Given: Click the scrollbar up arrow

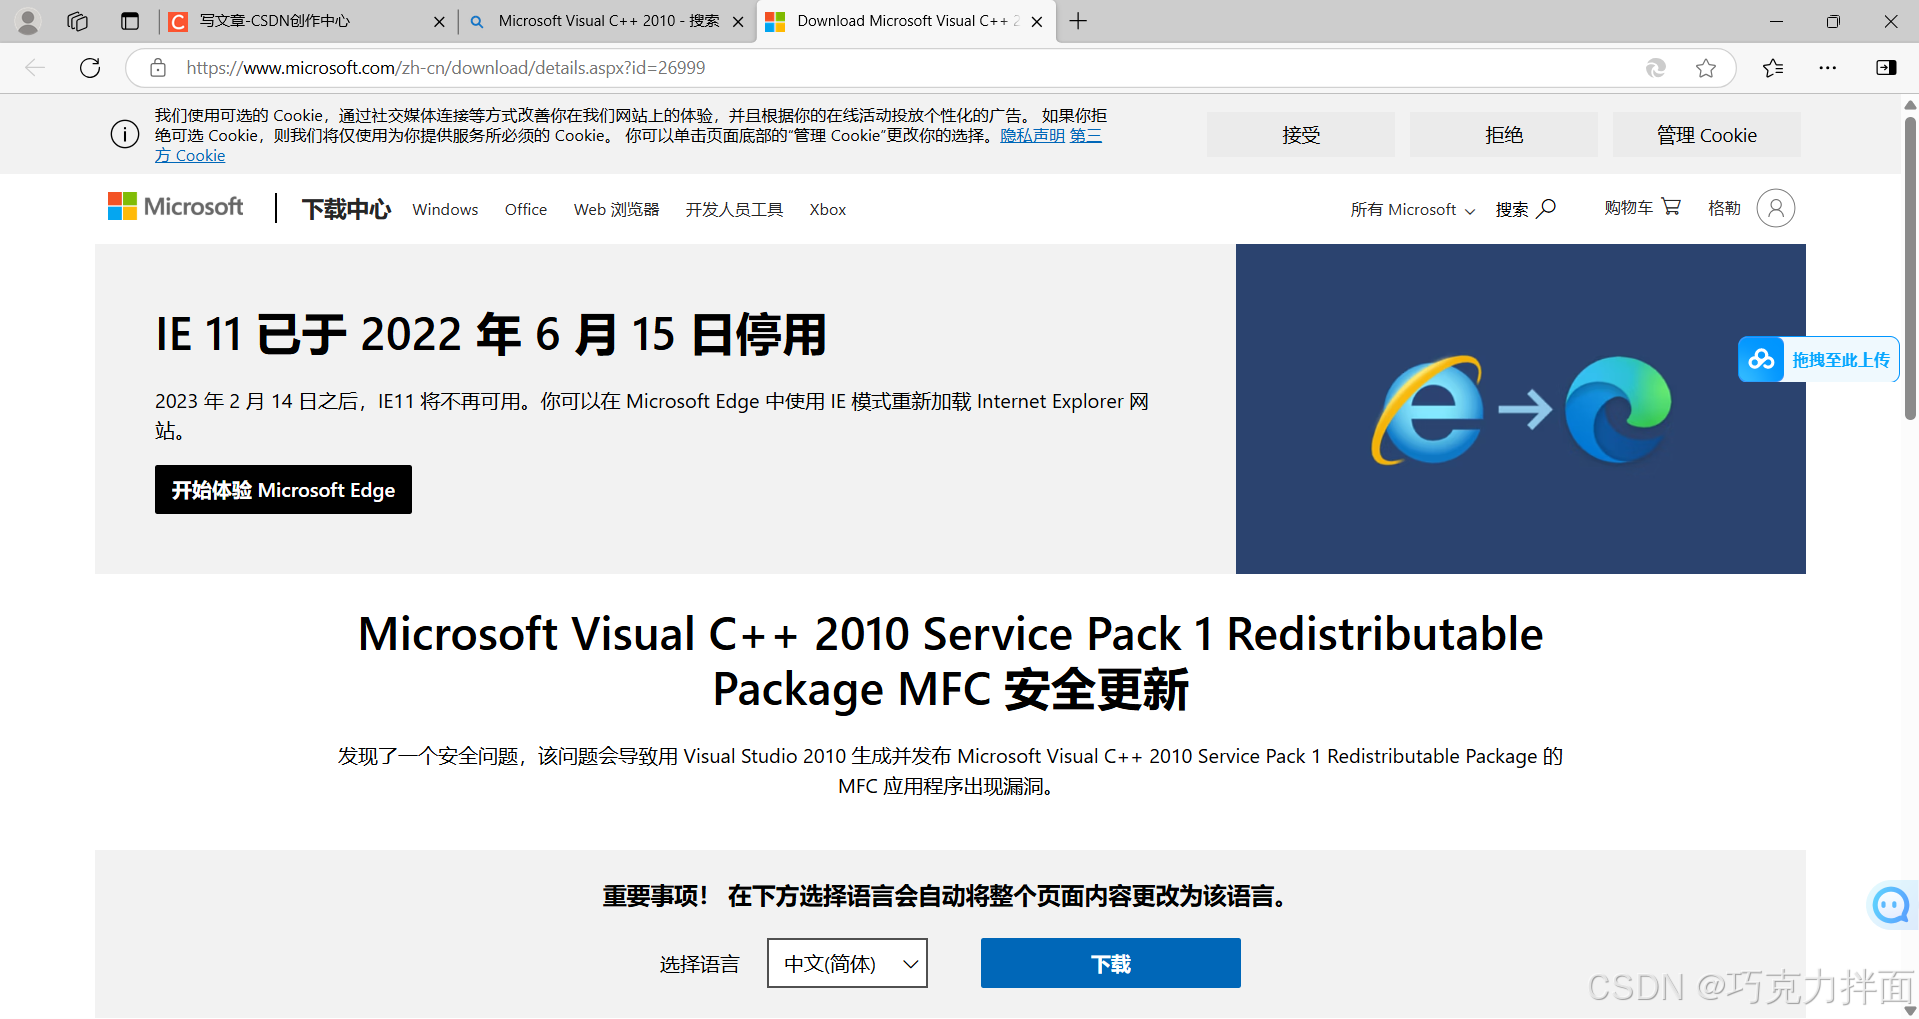Looking at the screenshot, I should point(1910,104).
